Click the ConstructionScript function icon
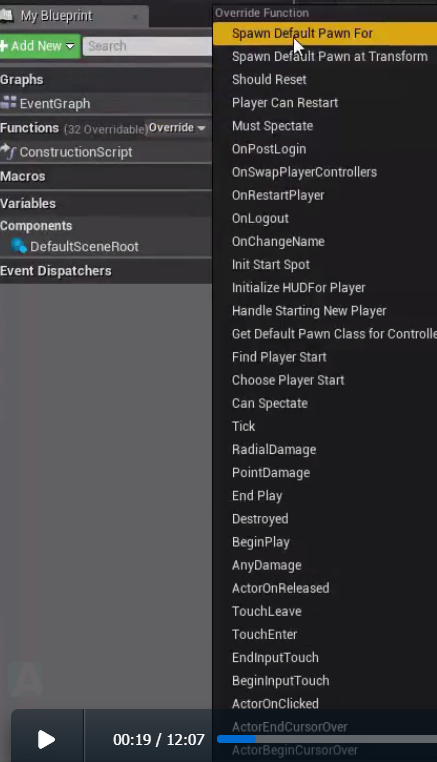Viewport: 437px width, 762px height. 8,151
